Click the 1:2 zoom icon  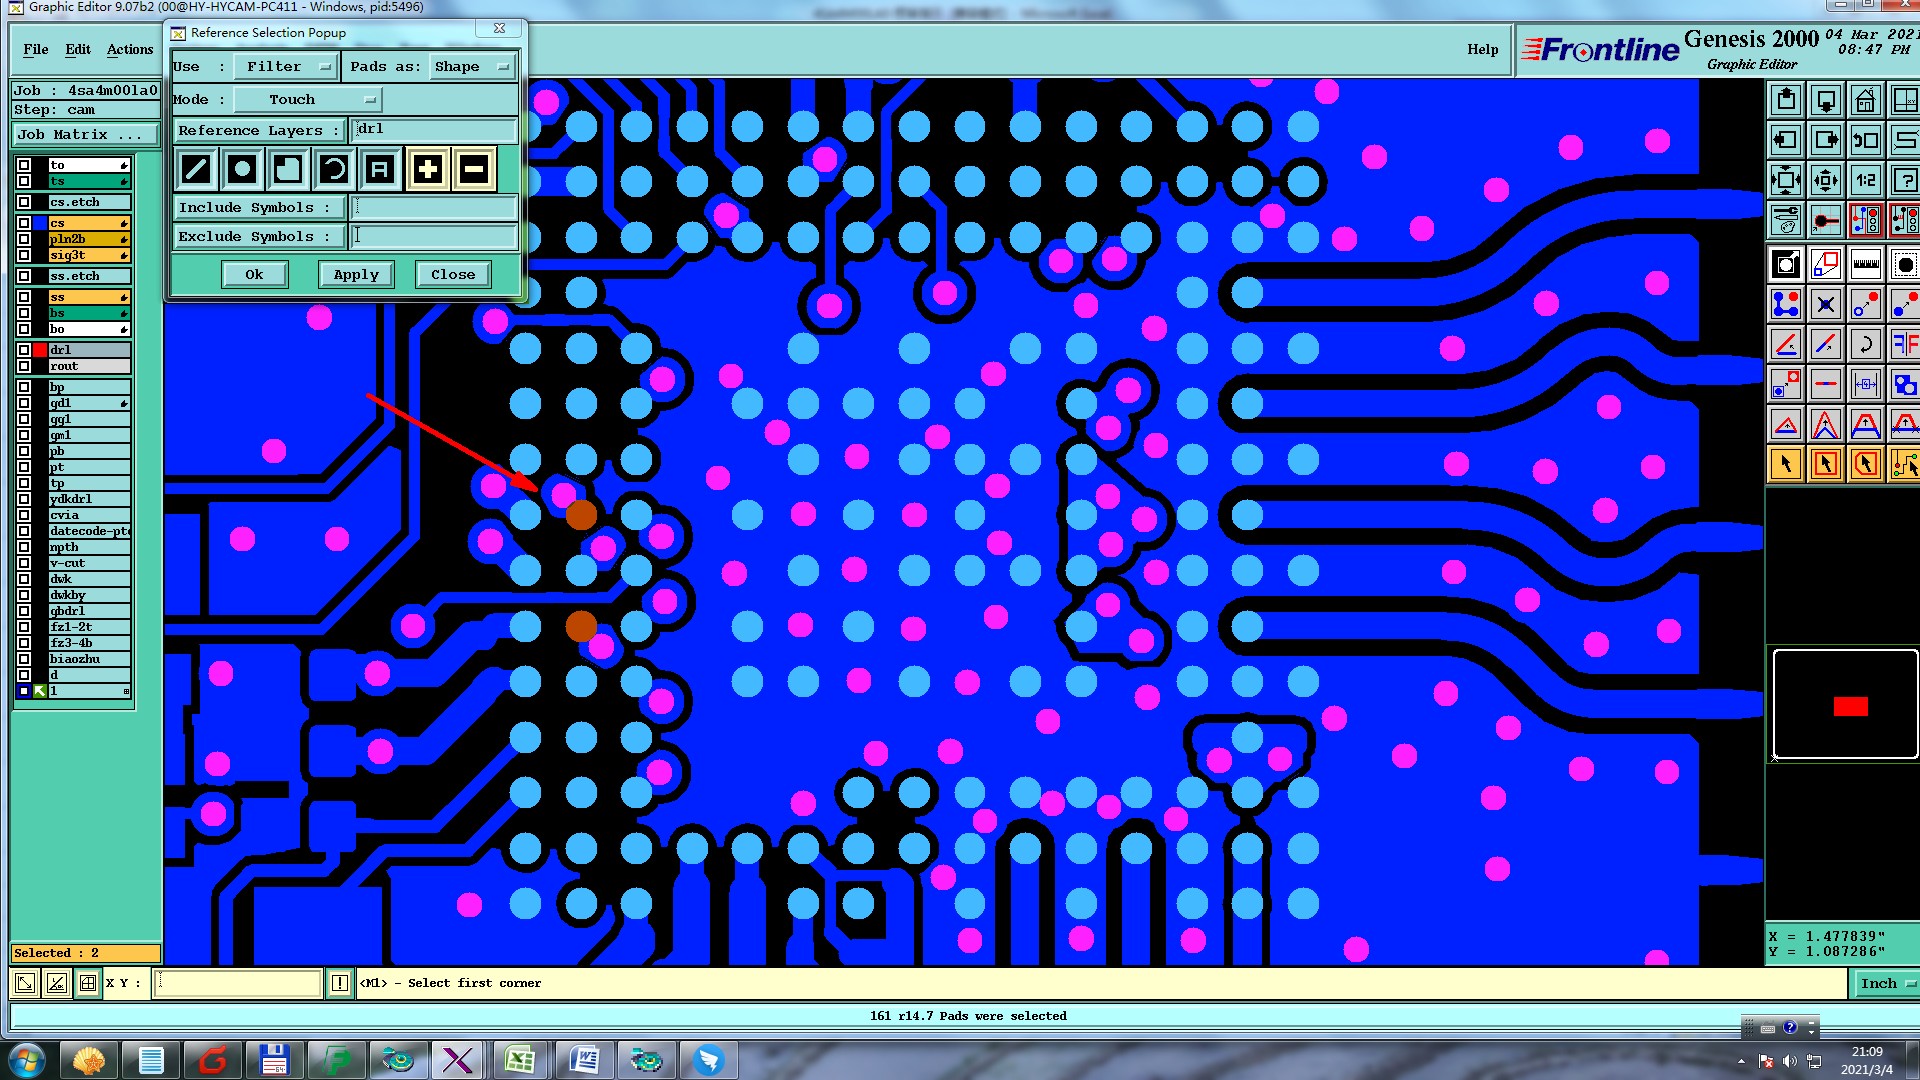tap(1866, 181)
